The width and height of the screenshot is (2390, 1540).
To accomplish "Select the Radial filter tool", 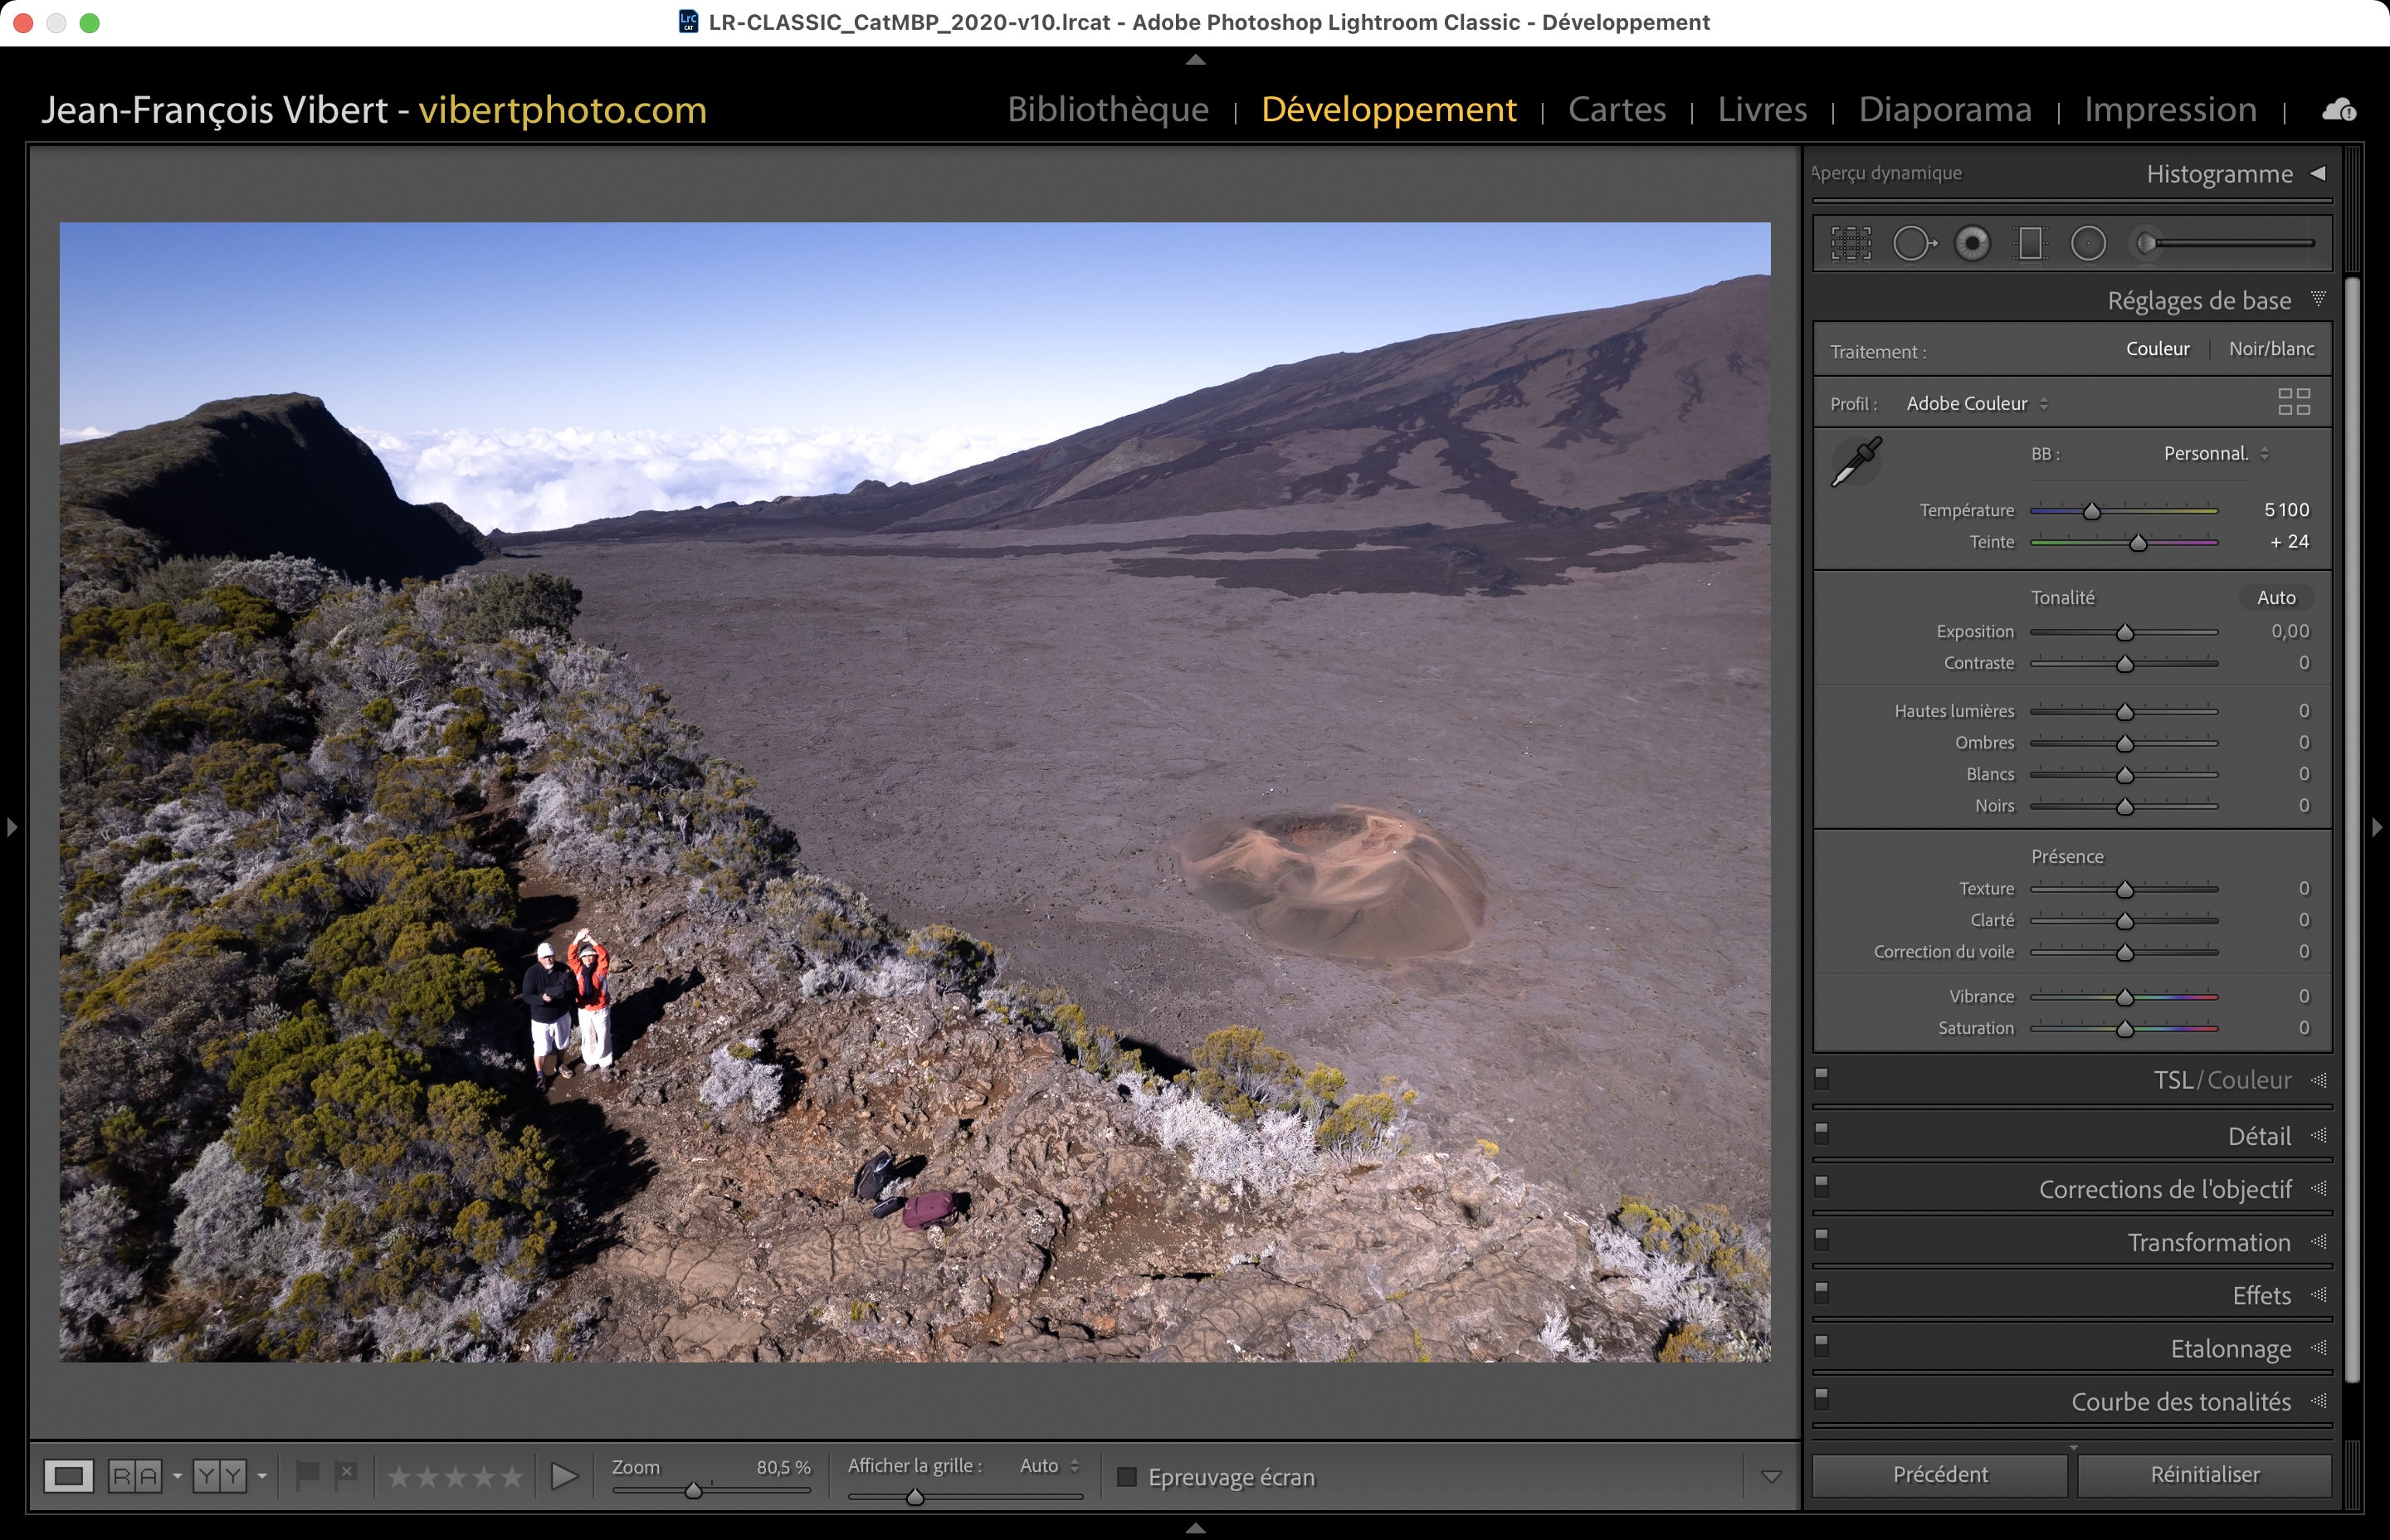I will [x=2088, y=243].
